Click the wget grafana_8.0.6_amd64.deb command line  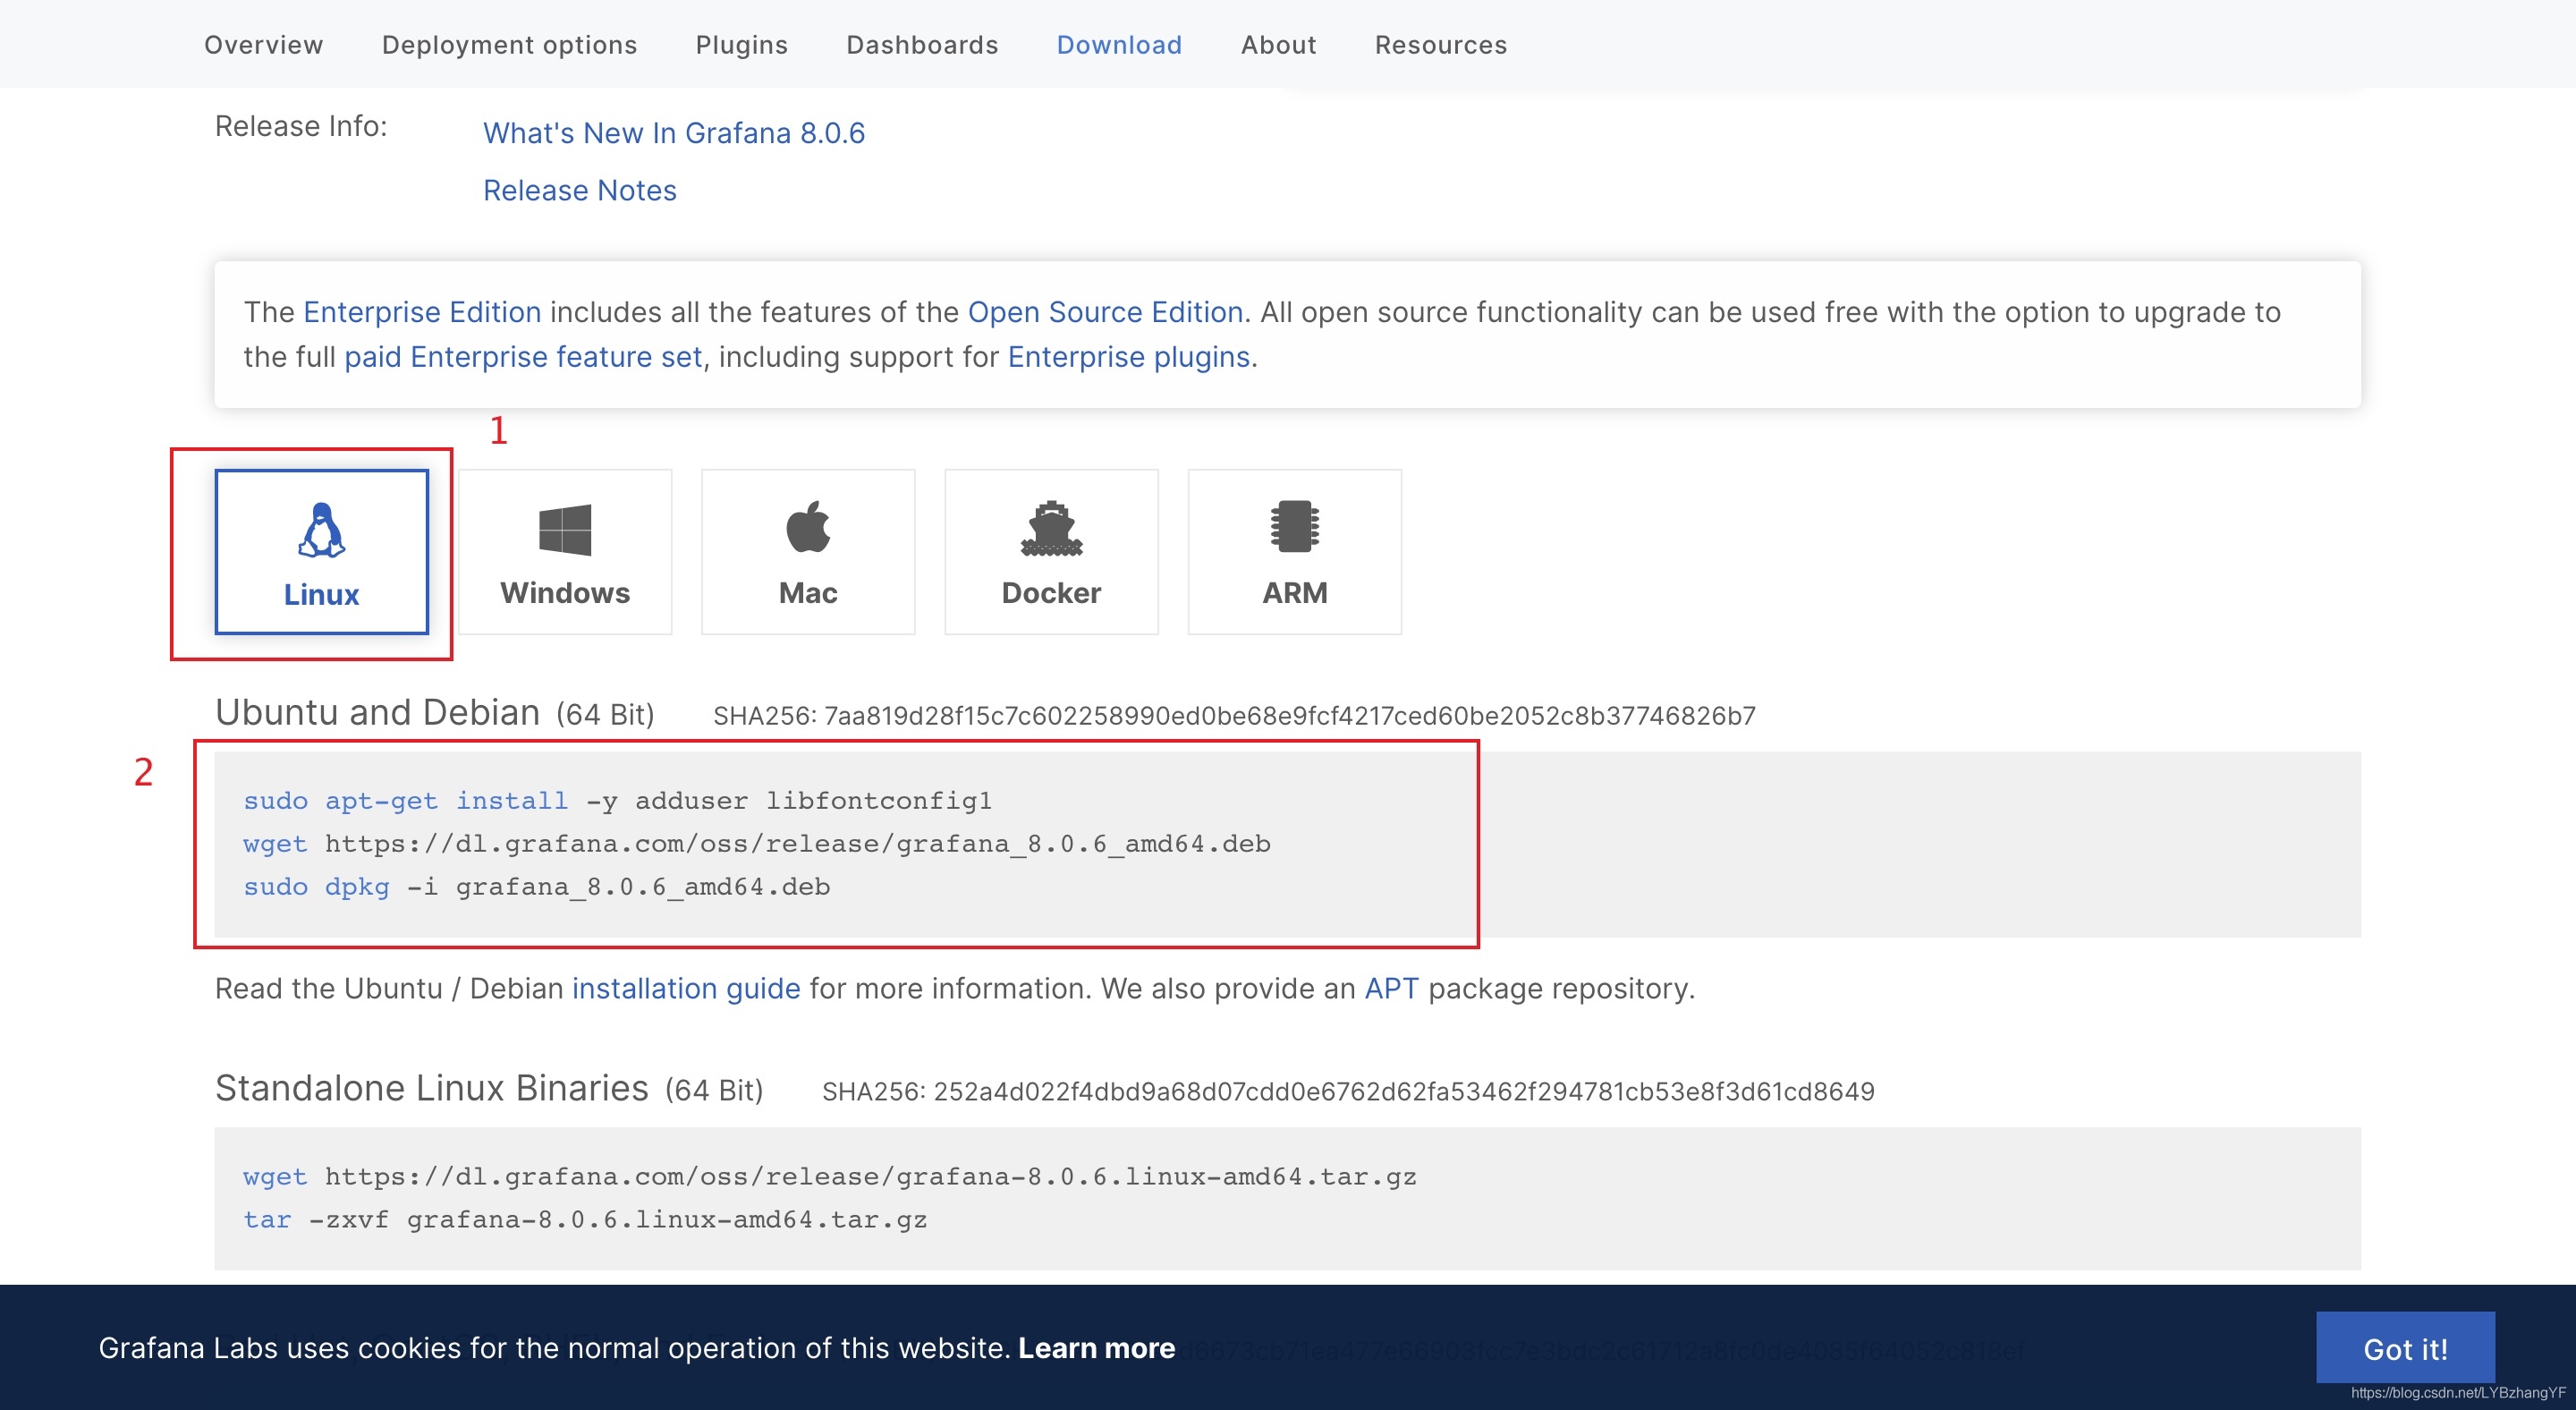757,844
